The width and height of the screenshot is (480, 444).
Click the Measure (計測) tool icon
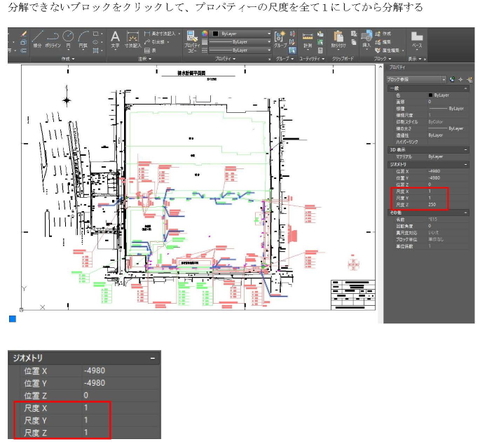click(307, 39)
